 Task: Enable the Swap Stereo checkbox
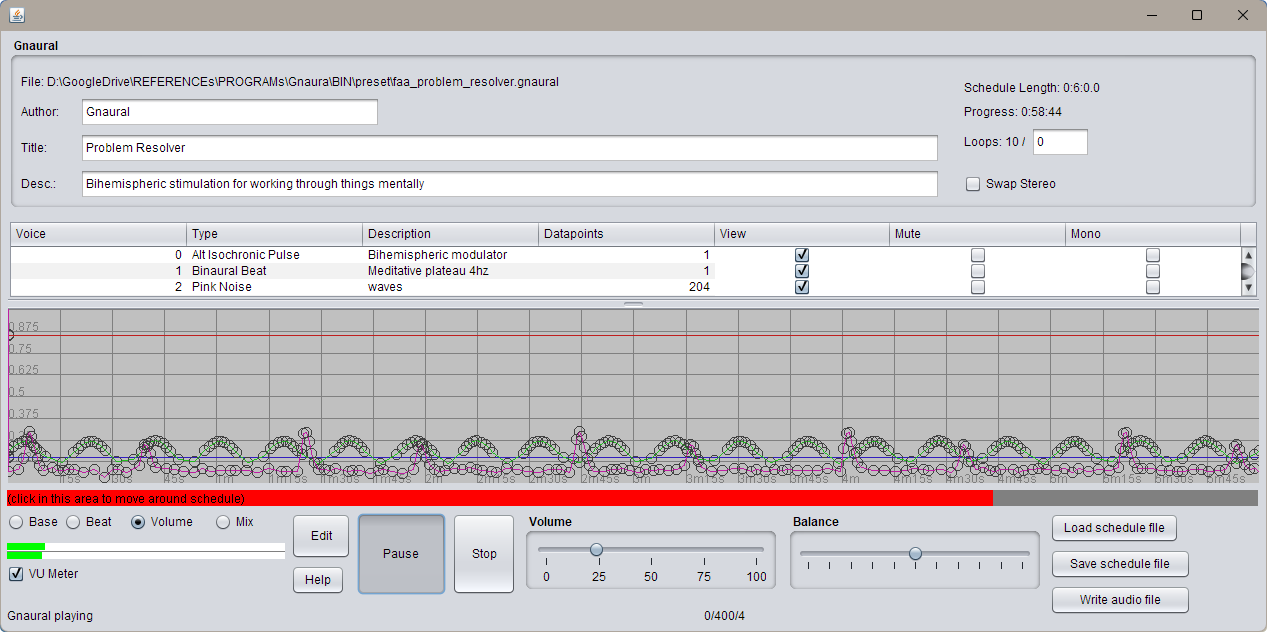(x=973, y=184)
